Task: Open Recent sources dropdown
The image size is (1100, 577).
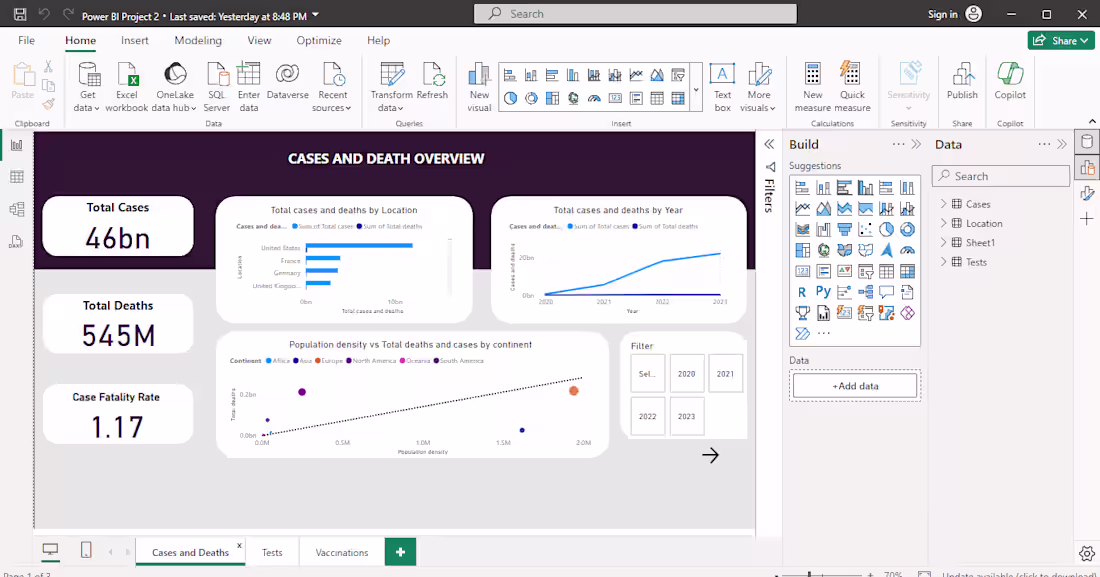Action: [332, 87]
